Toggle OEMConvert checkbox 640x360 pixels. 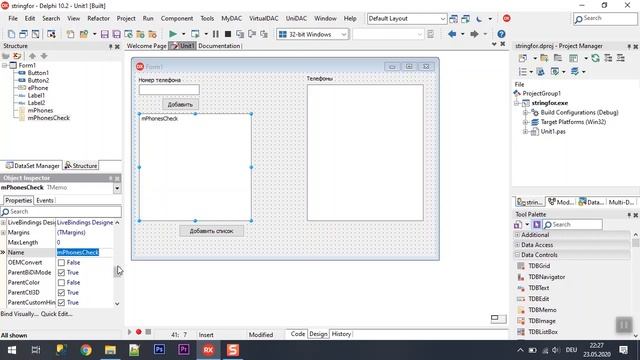click(x=61, y=262)
